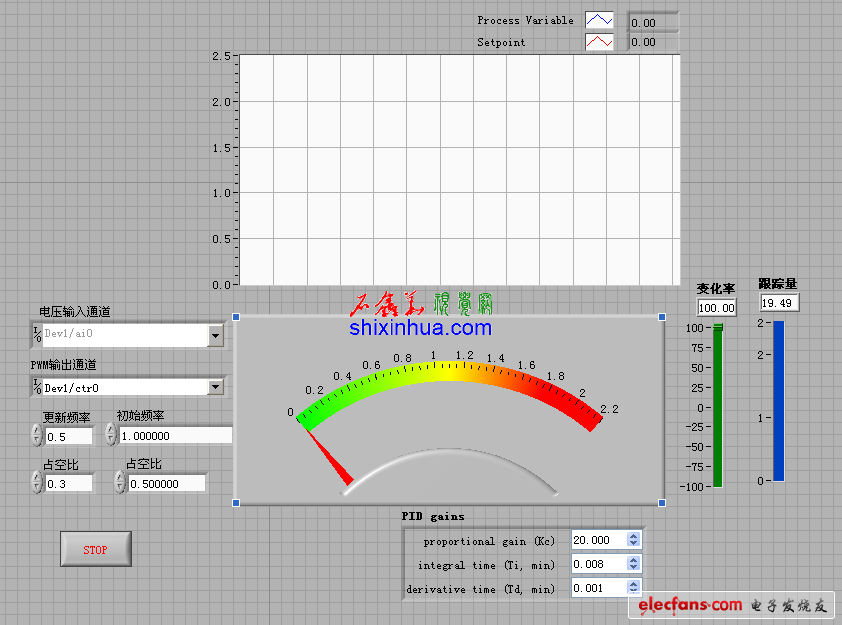Click the proportional gain (Kc) spinner arrows

click(x=632, y=540)
